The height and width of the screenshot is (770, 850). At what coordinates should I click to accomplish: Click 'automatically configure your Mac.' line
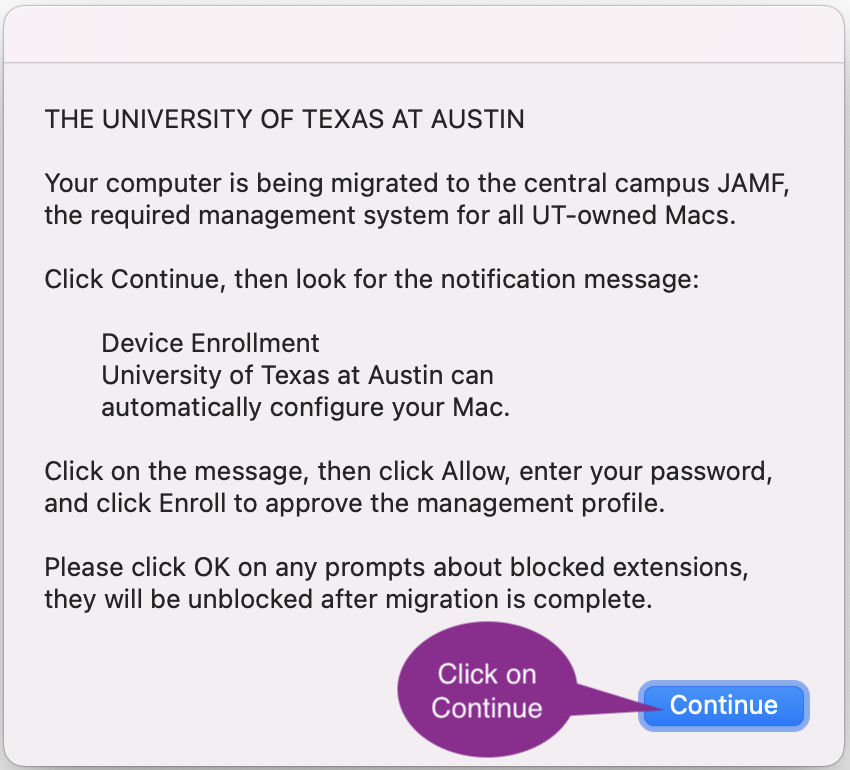coord(305,408)
